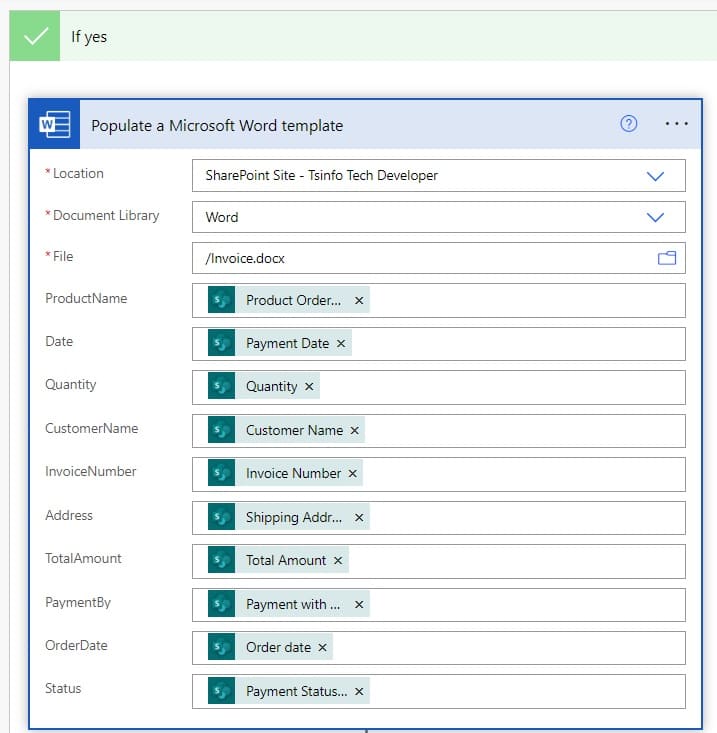Click the Word icon in the action header
This screenshot has width=717, height=733.
(55, 124)
